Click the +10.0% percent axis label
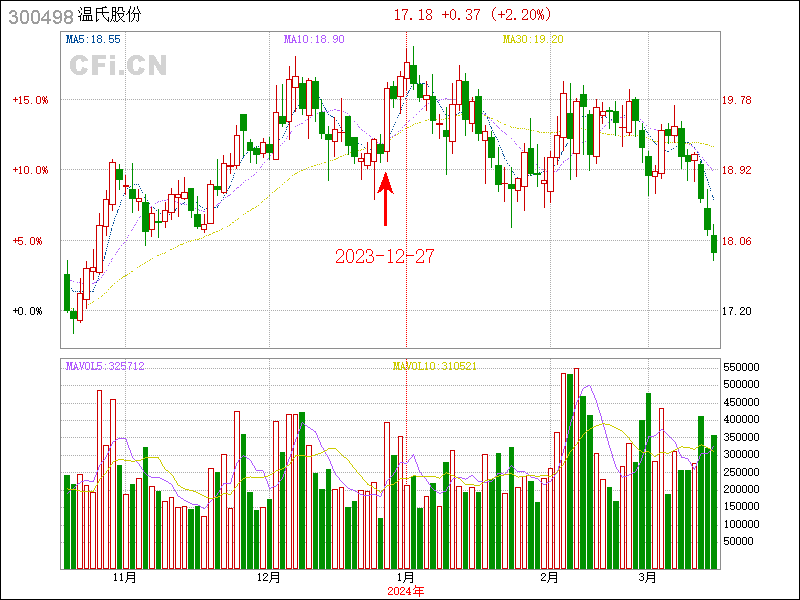Image resolution: width=800 pixels, height=600 pixels. click(29, 170)
